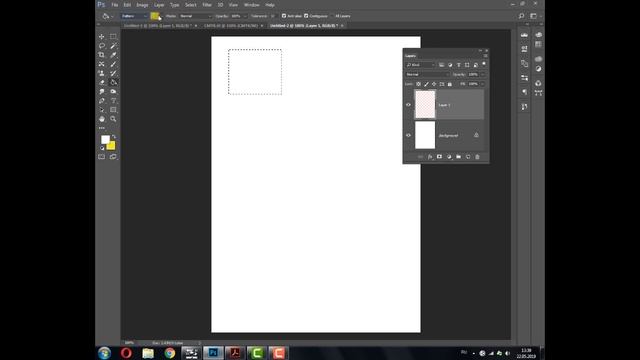Image resolution: width=640 pixels, height=360 pixels.
Task: Search with magnifier in options bar
Action: pos(521,16)
